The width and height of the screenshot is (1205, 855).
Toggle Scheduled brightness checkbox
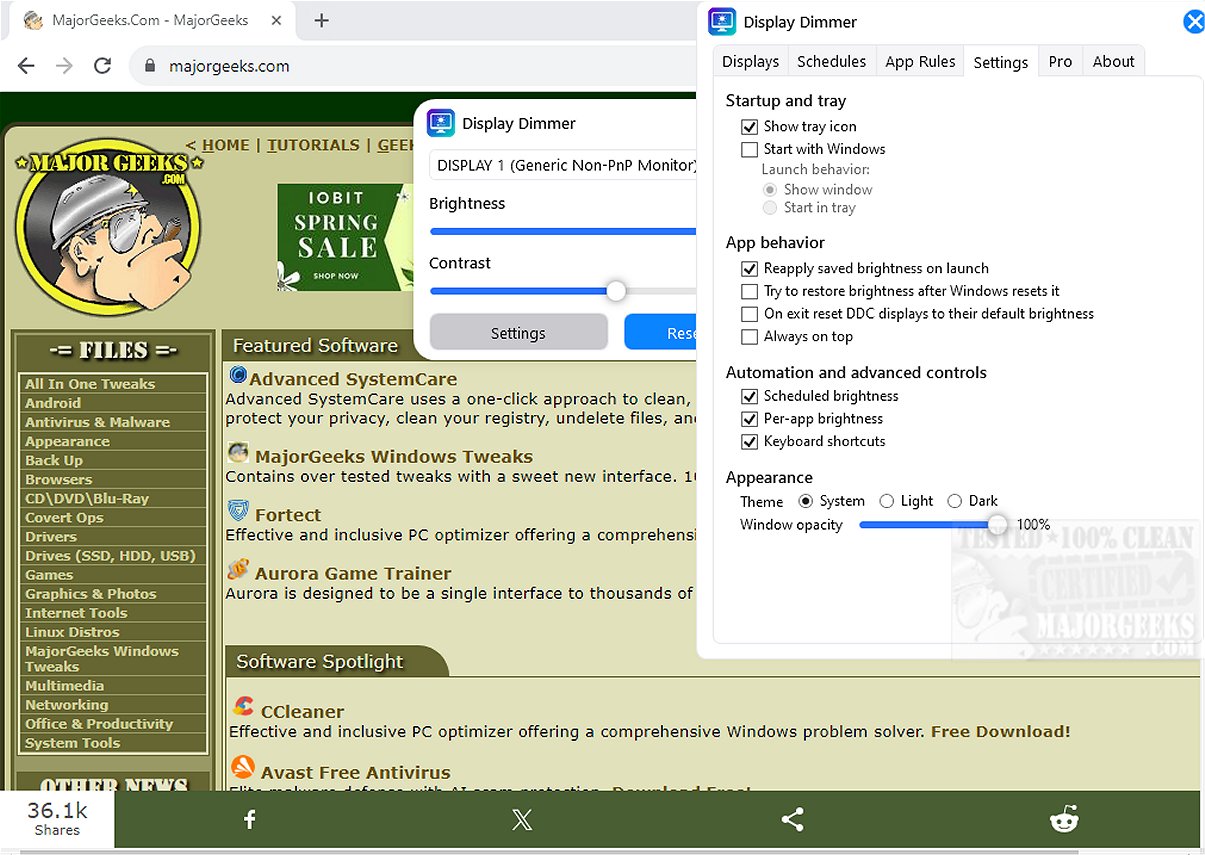(x=749, y=397)
